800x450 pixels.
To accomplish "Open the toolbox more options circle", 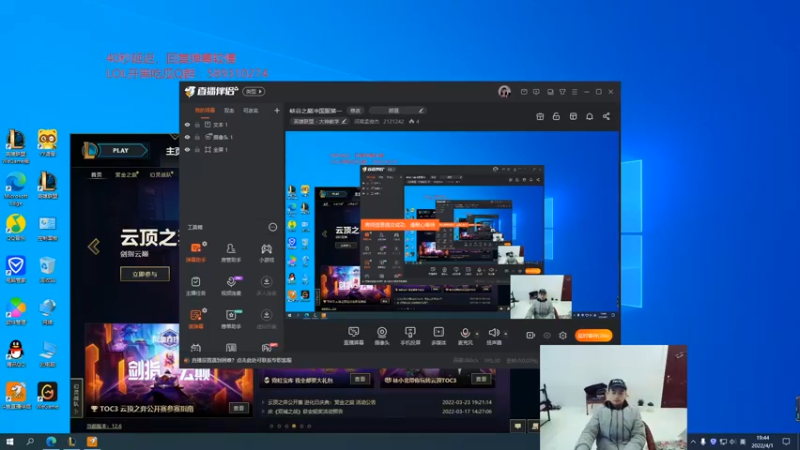I will point(273,227).
